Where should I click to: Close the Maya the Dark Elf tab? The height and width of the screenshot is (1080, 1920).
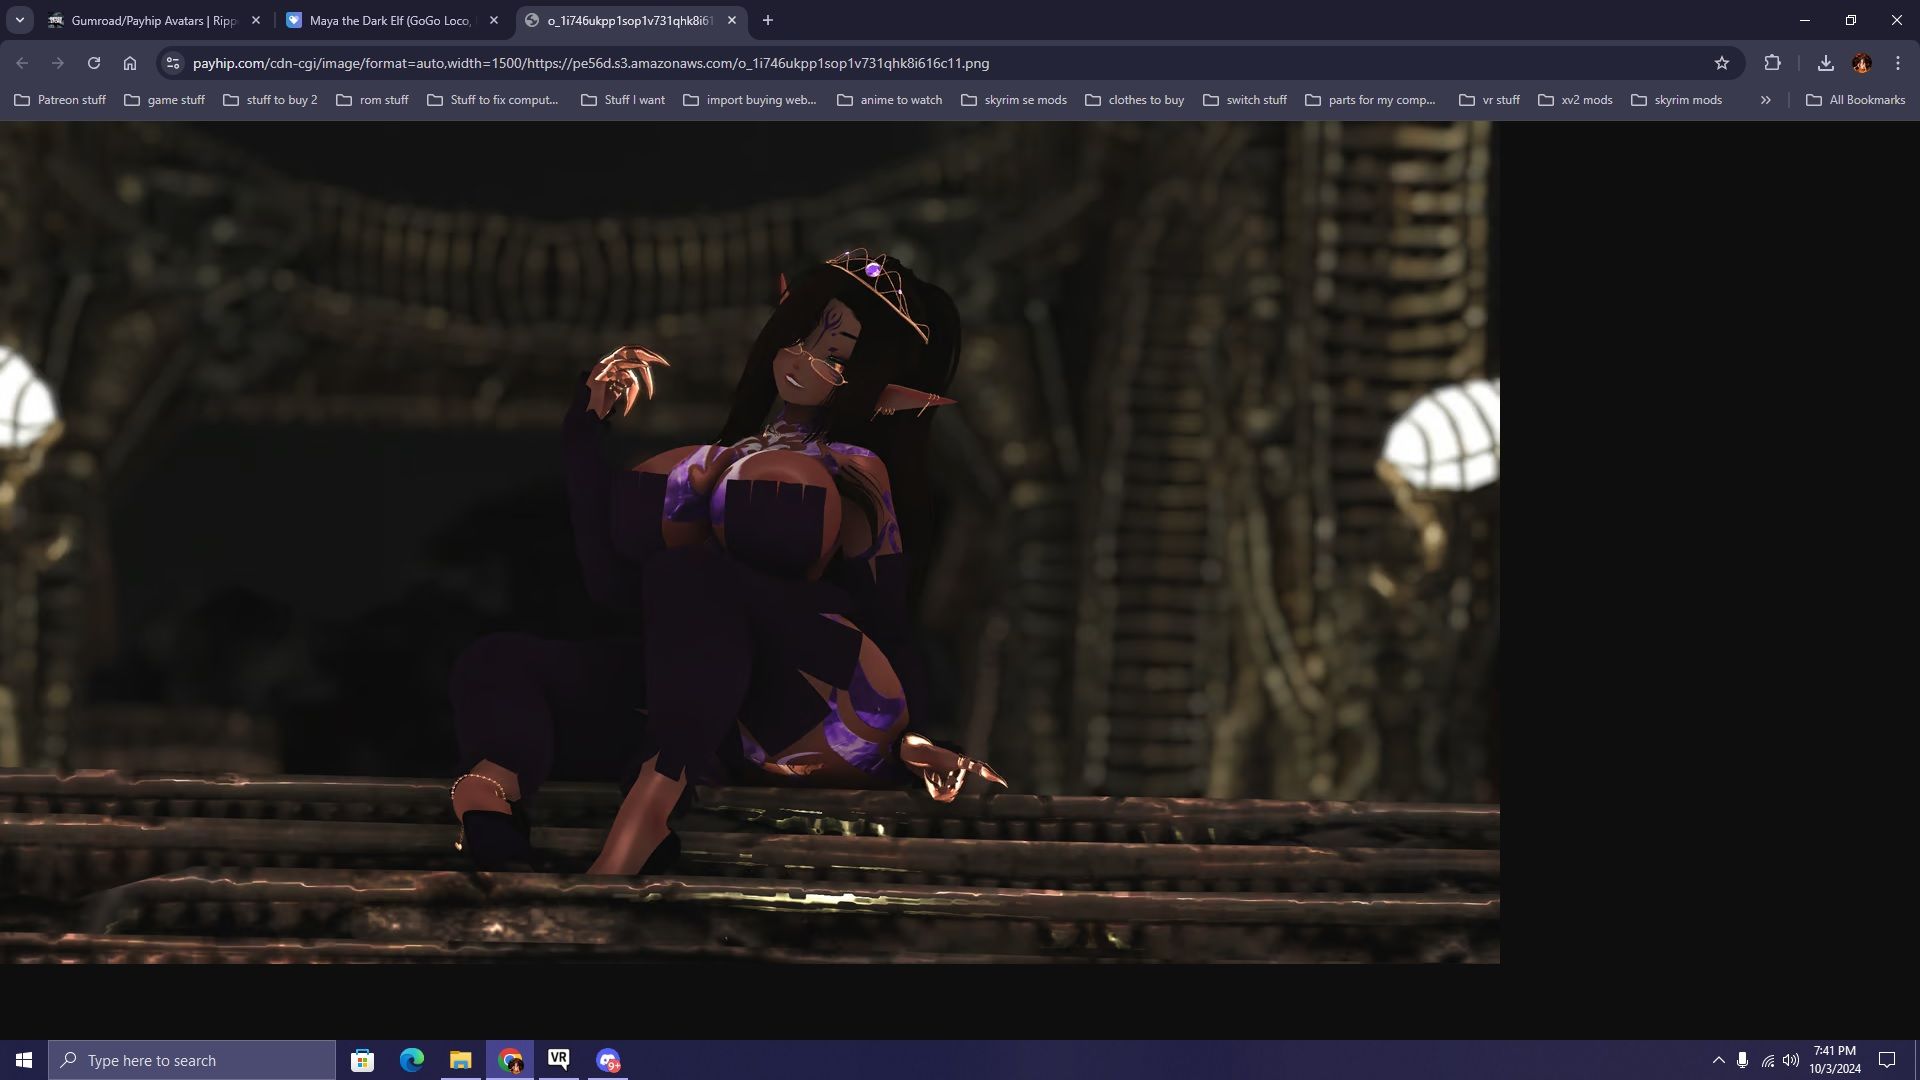point(494,20)
